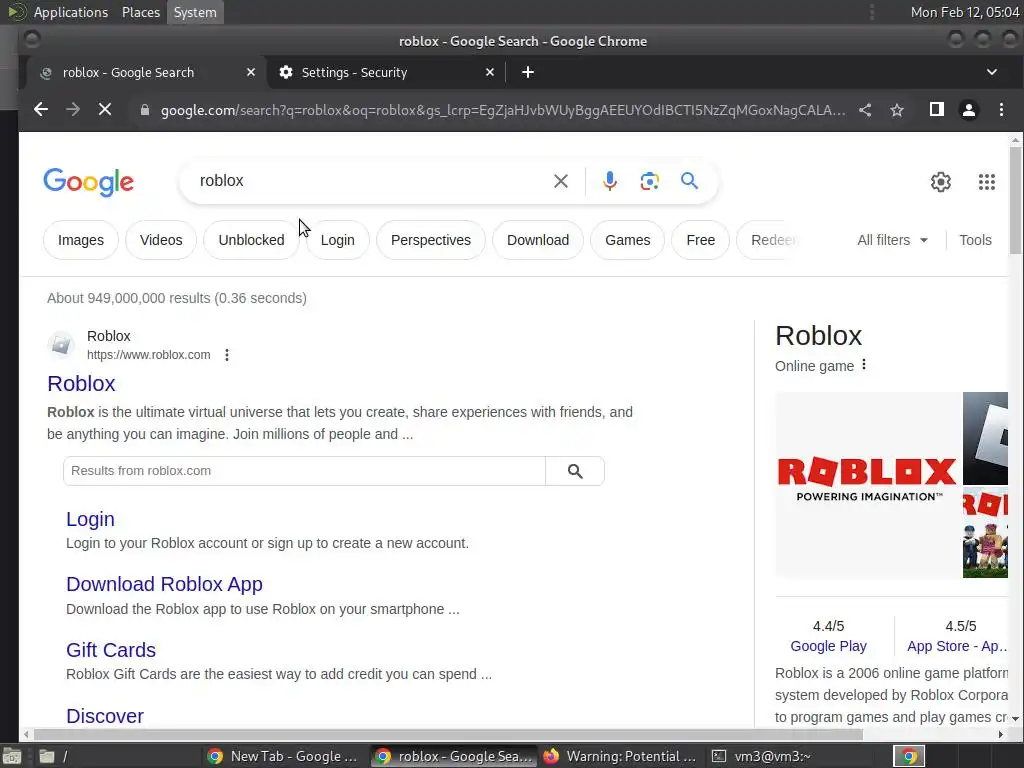
Task: Share this page from address bar
Action: coord(865,110)
